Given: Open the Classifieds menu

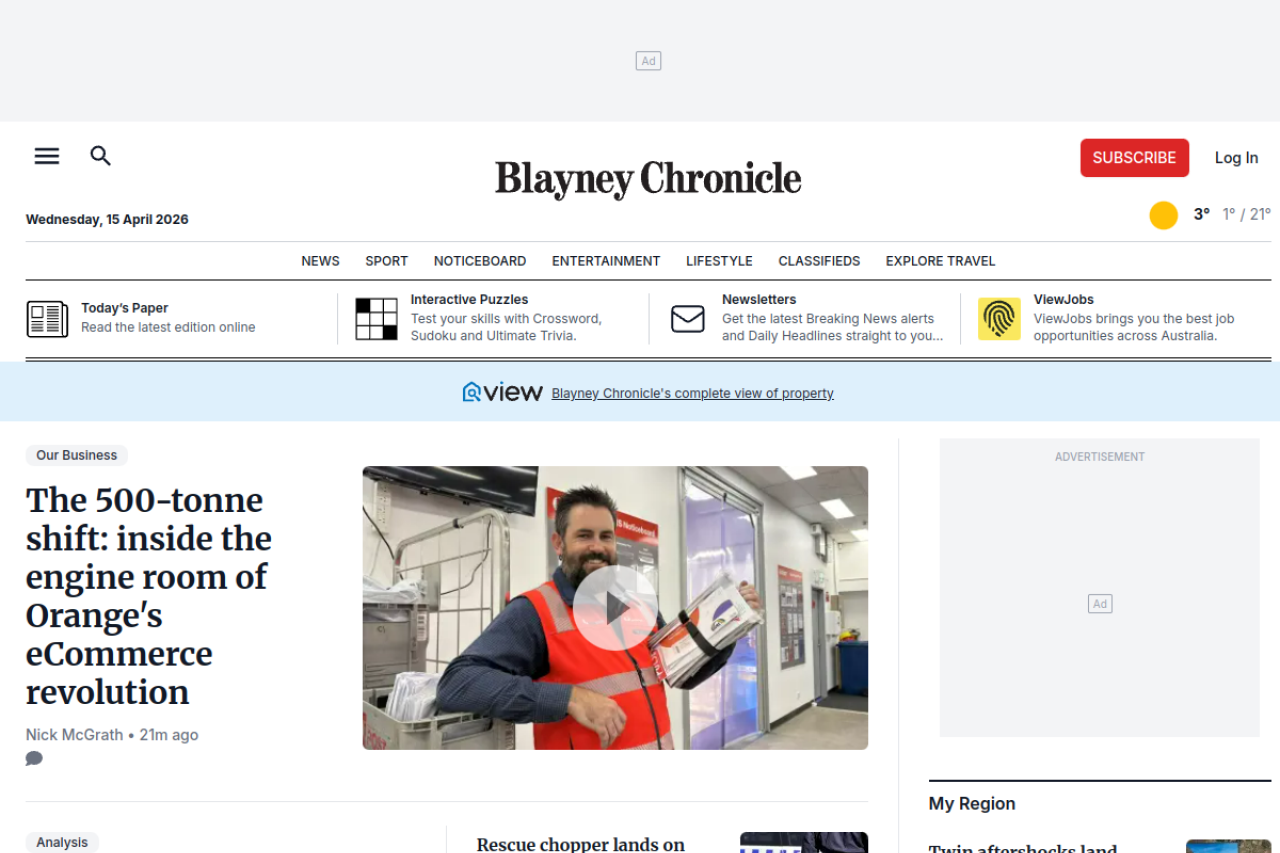Looking at the screenshot, I should [819, 261].
